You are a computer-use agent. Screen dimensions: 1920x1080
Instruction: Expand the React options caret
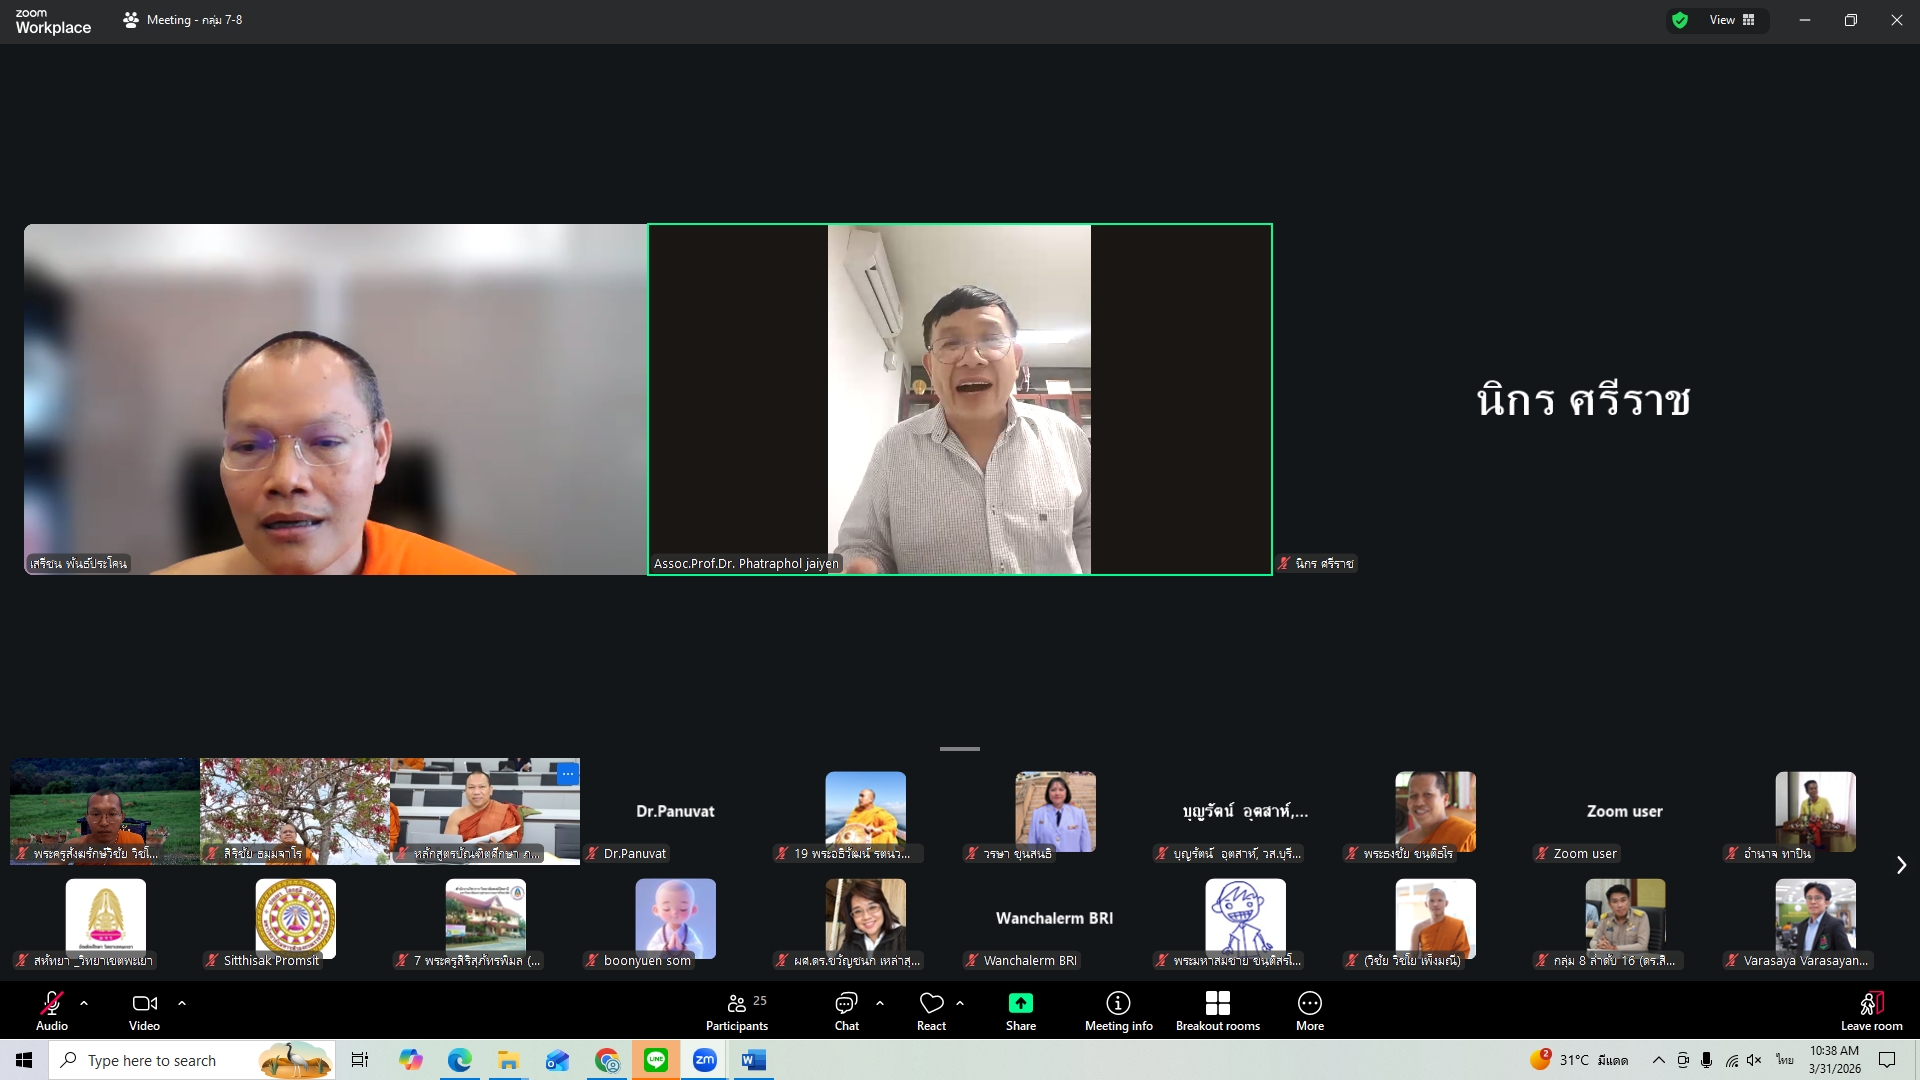coord(960,1002)
